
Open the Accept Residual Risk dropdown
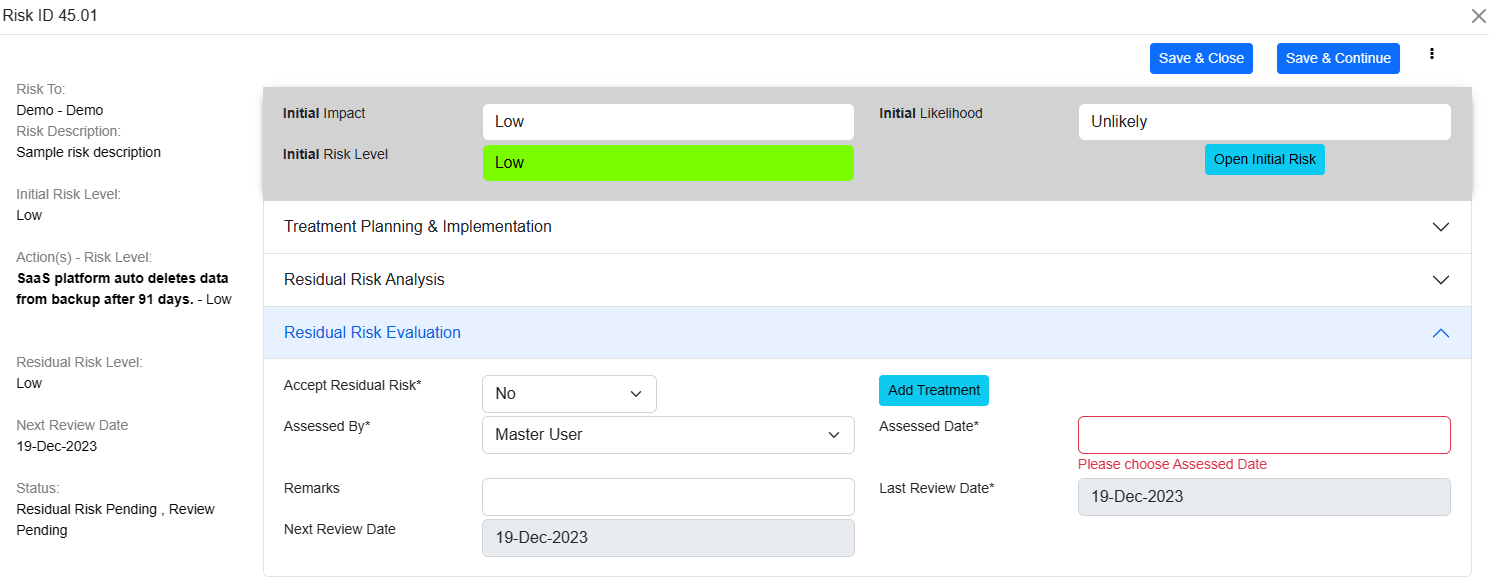(x=568, y=394)
